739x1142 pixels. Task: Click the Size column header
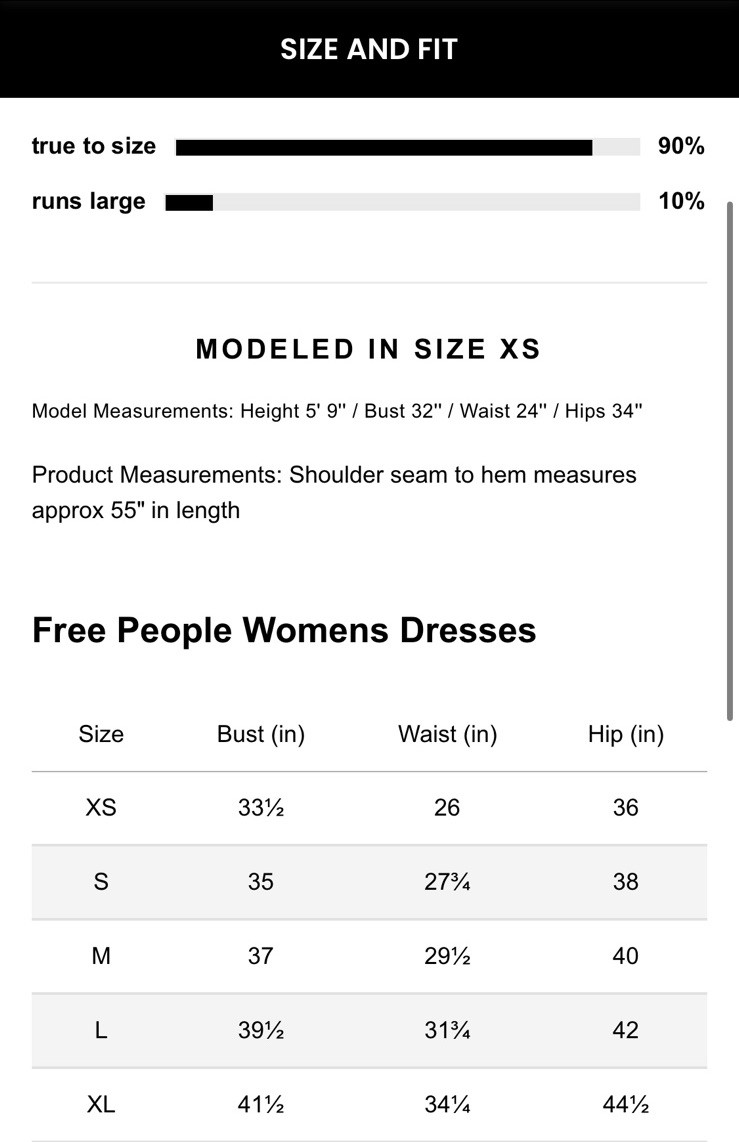[101, 734]
